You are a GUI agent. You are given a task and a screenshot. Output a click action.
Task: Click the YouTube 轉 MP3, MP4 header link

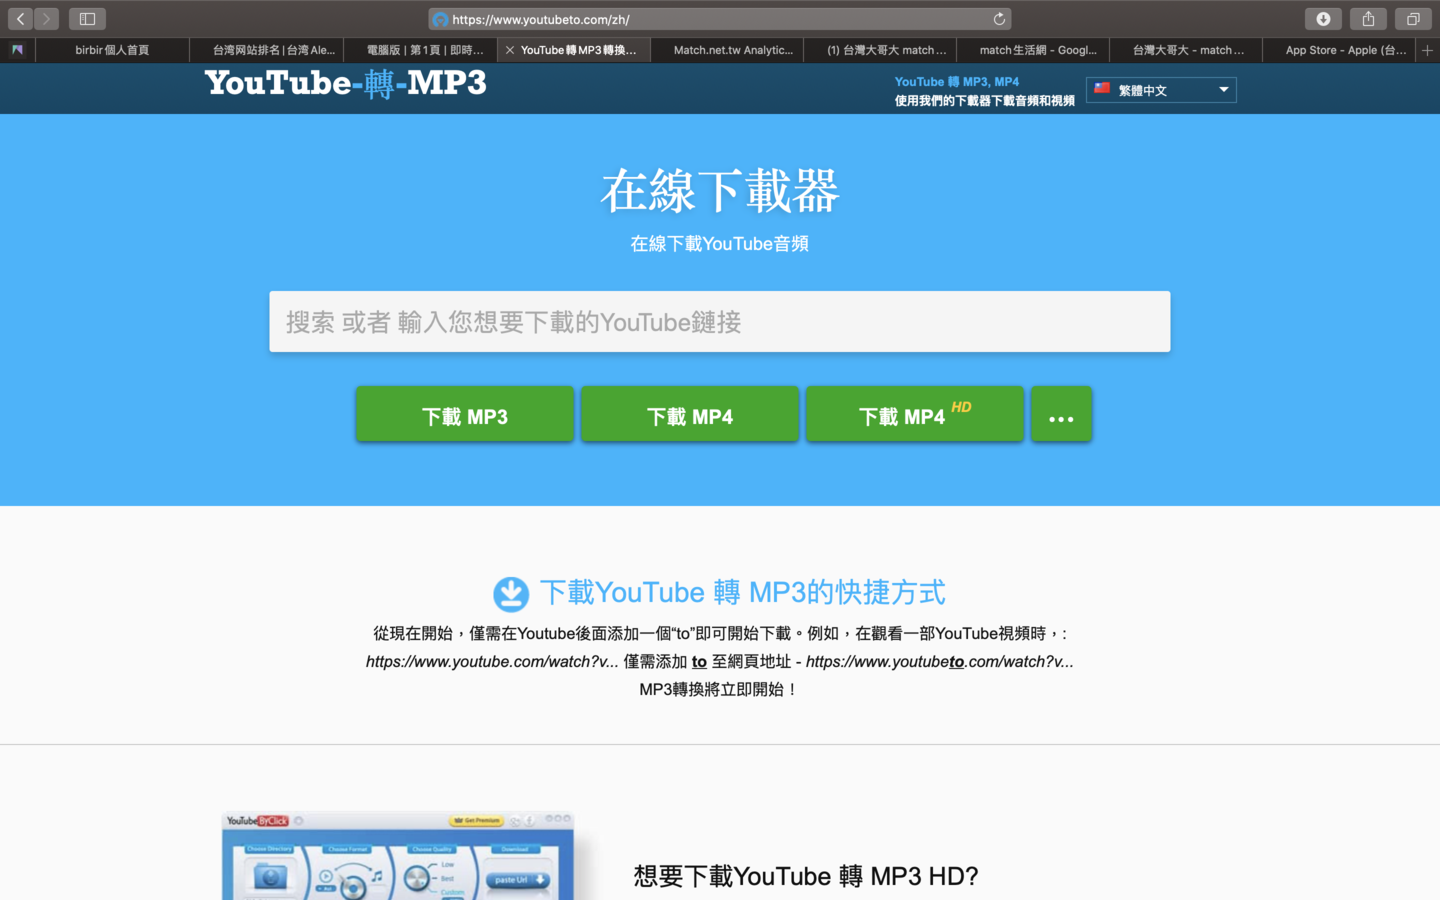click(957, 82)
